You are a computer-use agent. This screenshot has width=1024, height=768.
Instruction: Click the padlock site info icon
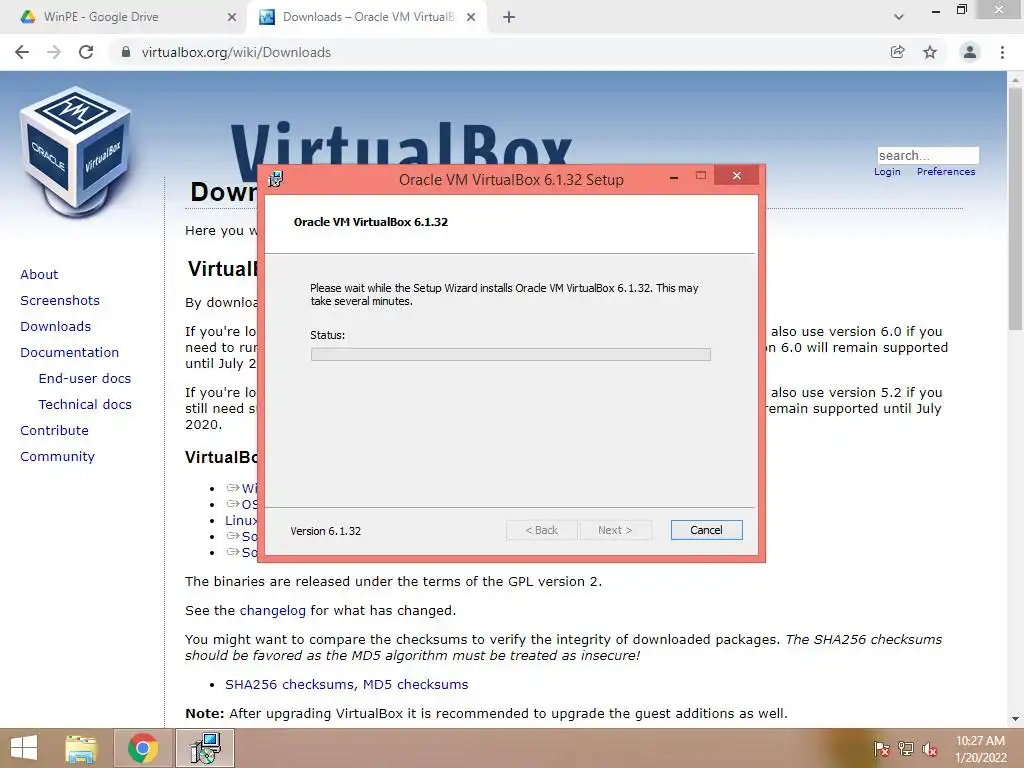[x=126, y=52]
